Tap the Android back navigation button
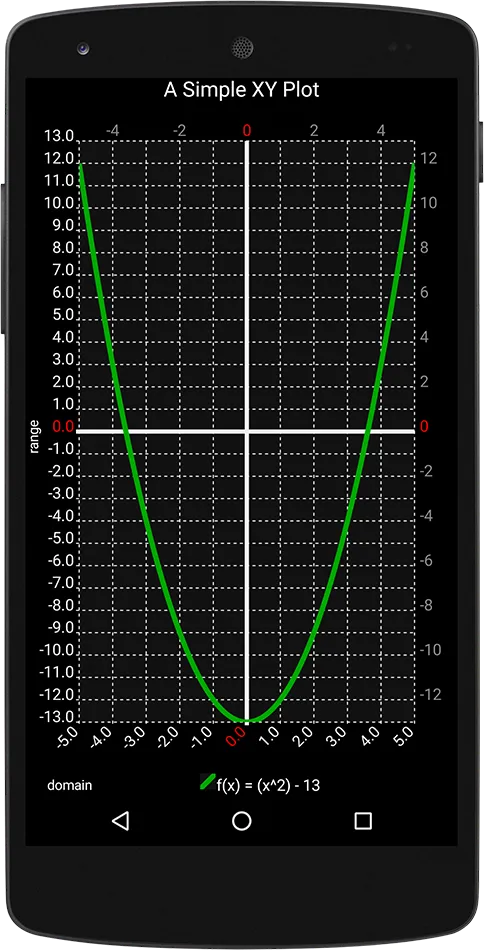484x950 pixels. pos(121,821)
